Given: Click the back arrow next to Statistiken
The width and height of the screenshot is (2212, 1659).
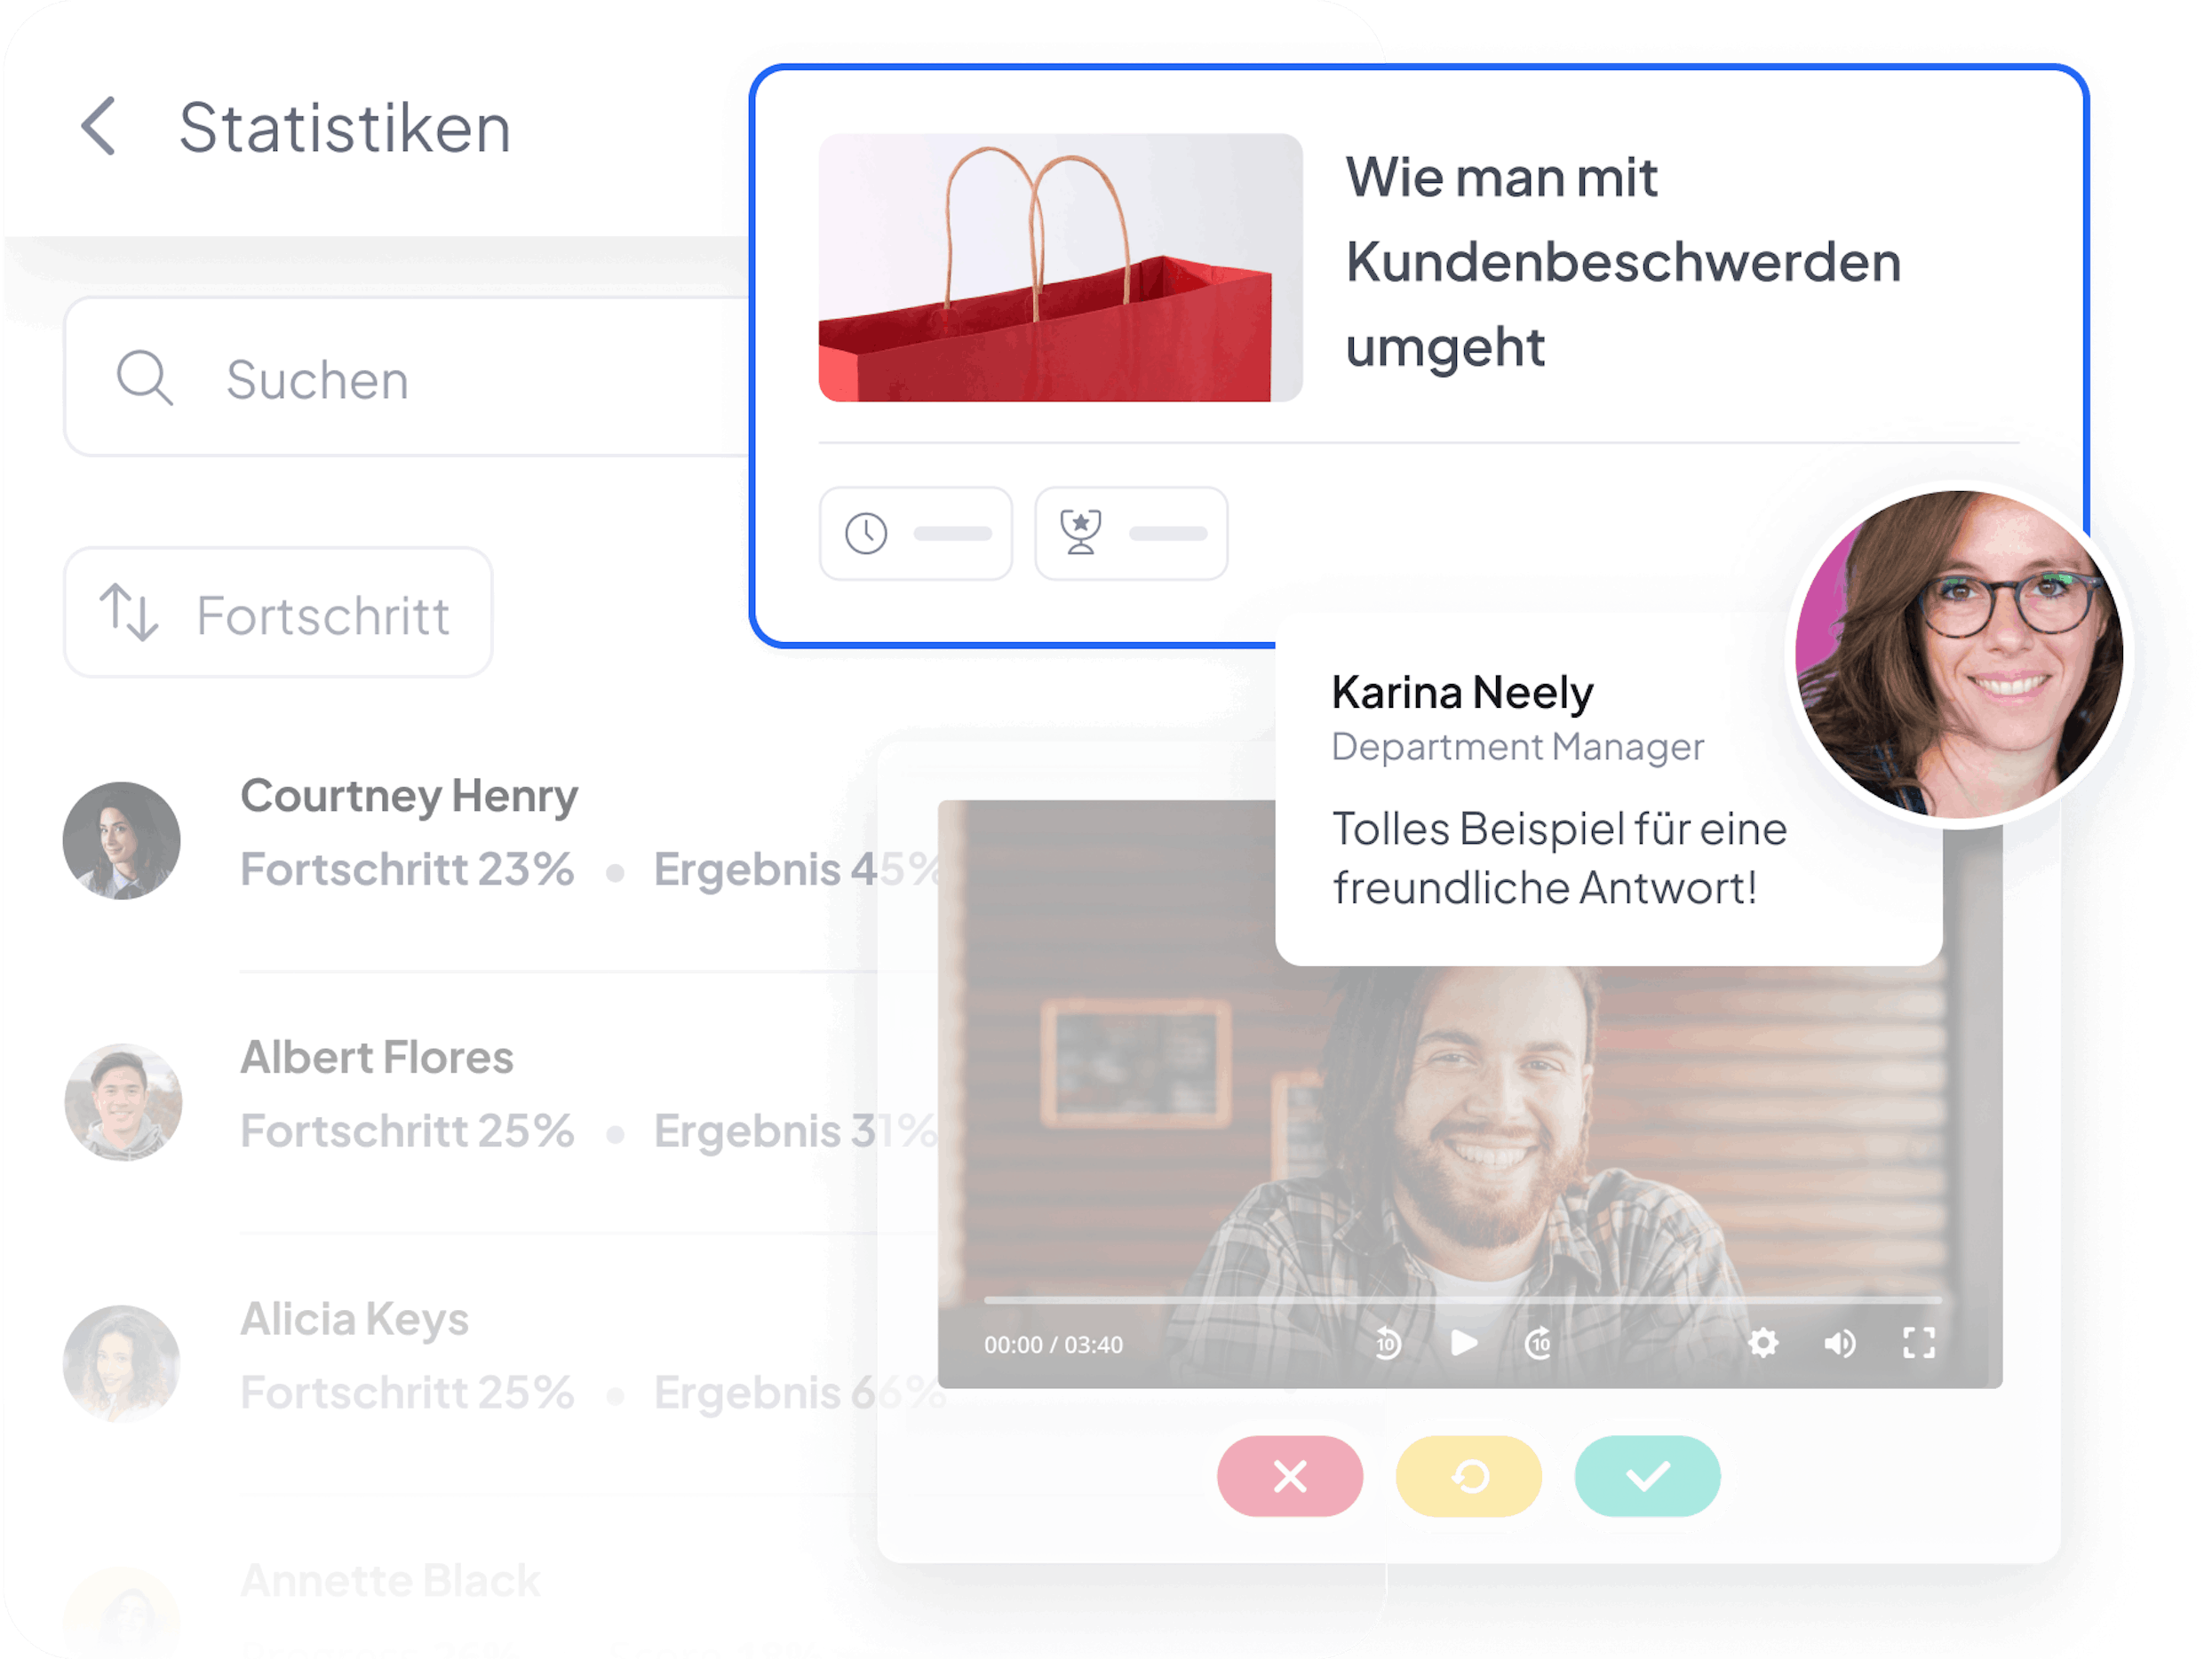Looking at the screenshot, I should coord(99,127).
